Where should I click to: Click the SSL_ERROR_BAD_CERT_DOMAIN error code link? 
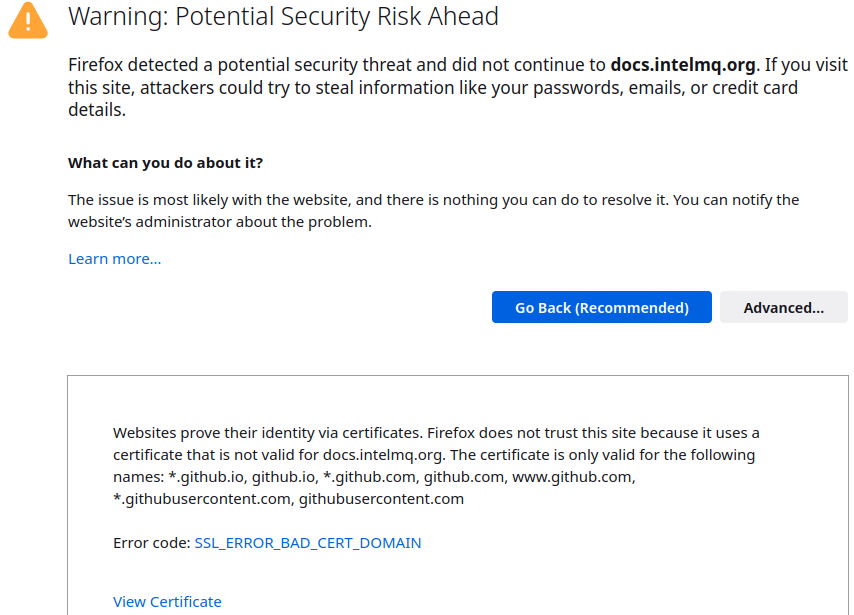pos(307,543)
